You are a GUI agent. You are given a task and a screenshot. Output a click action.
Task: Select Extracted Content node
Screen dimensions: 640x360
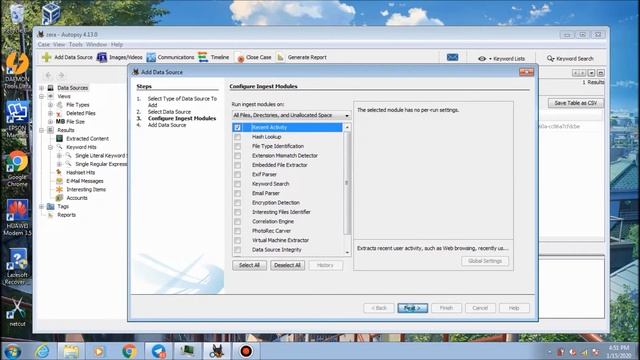87,138
